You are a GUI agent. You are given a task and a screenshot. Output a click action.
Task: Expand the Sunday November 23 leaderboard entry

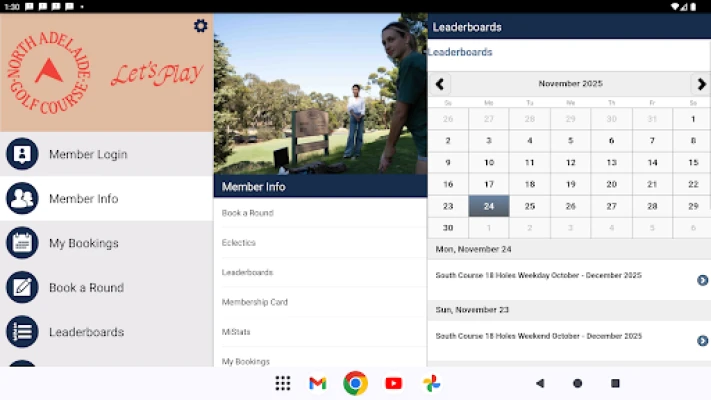[x=702, y=341]
